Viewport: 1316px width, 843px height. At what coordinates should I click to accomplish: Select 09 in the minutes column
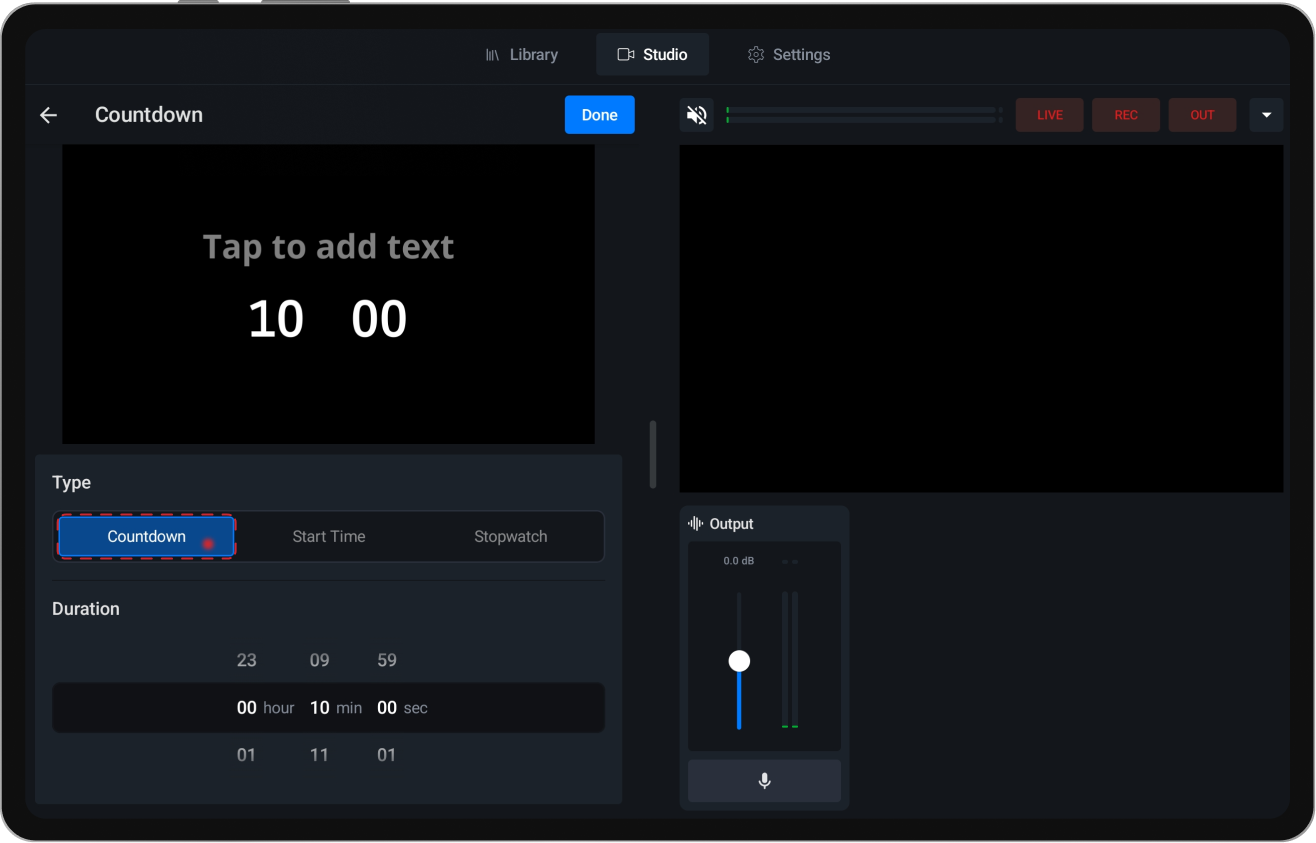319,660
